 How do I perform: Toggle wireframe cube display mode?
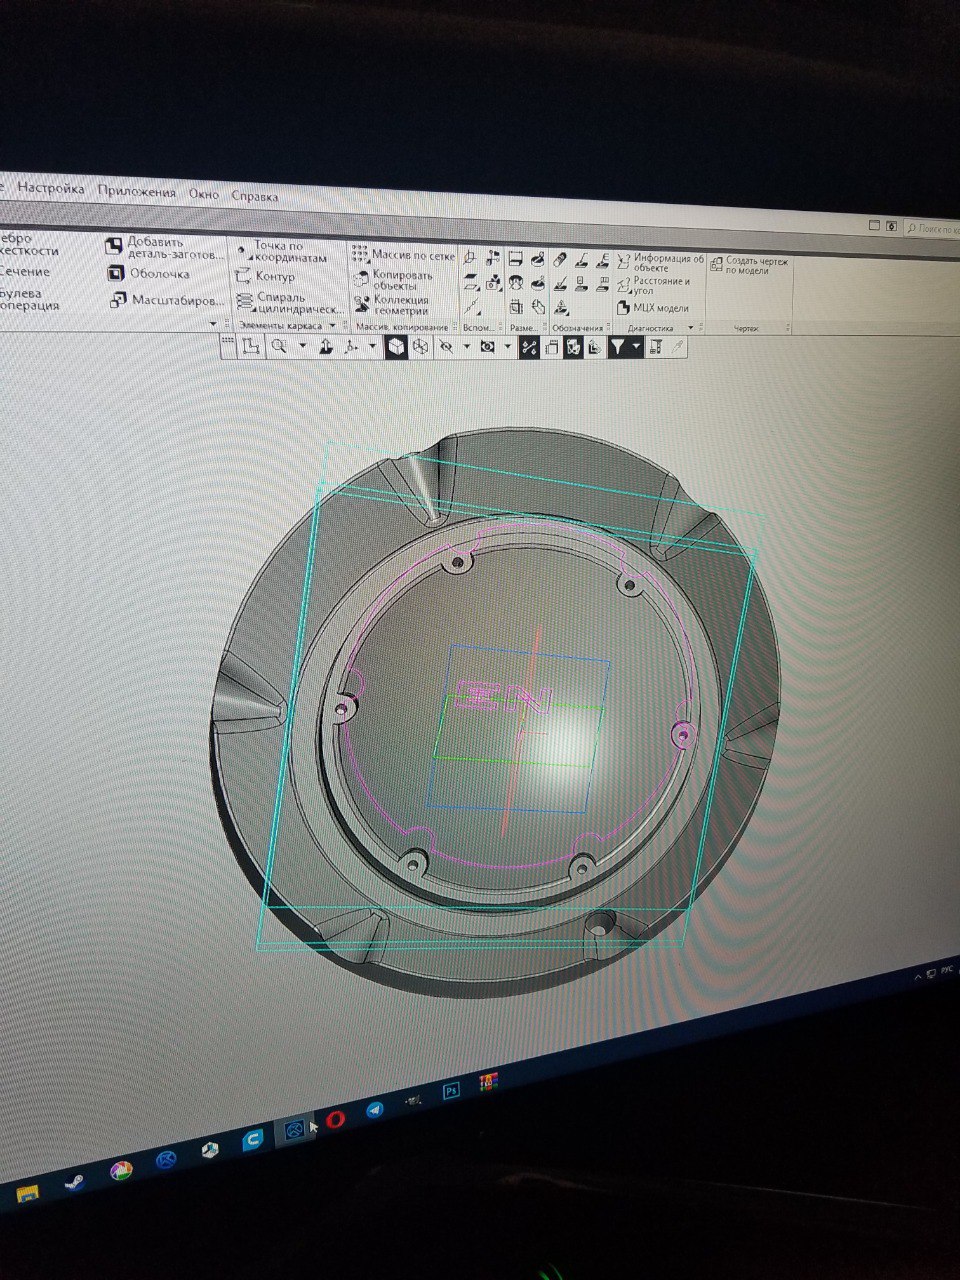(x=421, y=347)
